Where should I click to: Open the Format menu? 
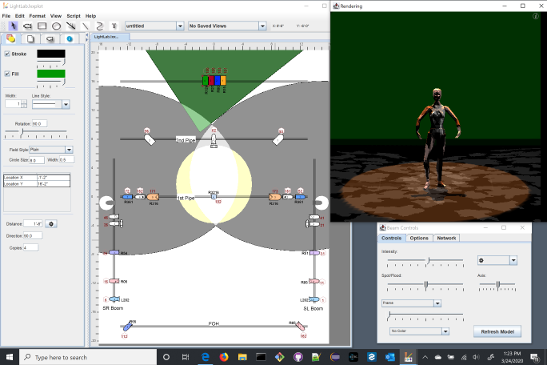37,16
